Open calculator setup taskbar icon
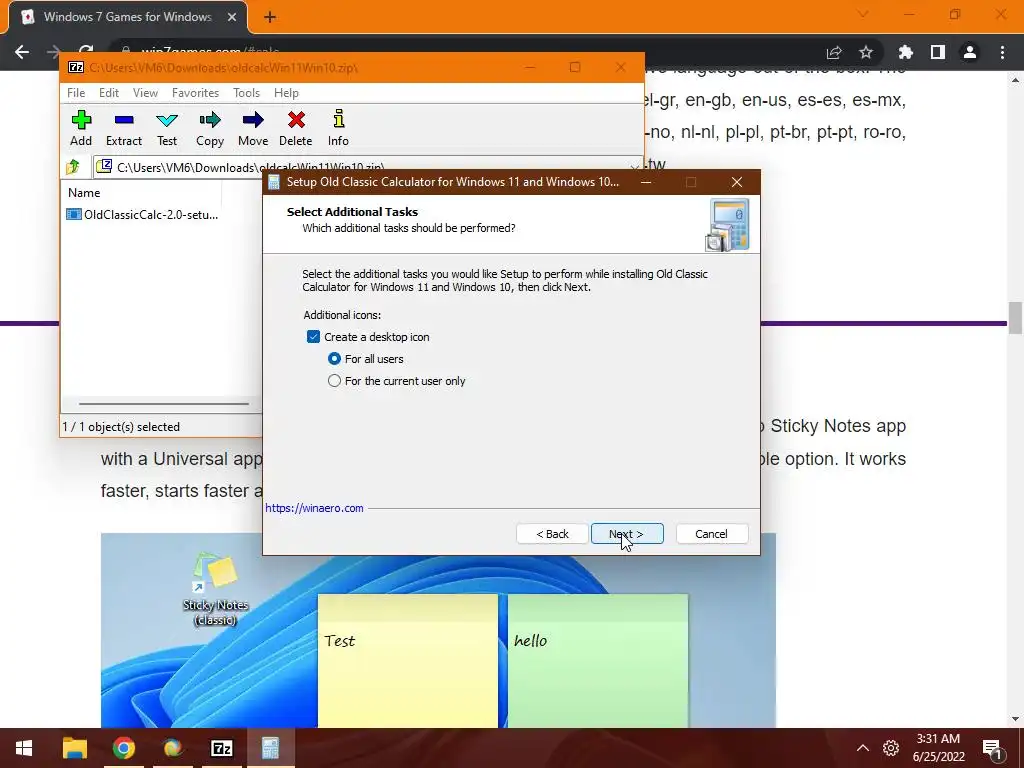 pos(270,748)
